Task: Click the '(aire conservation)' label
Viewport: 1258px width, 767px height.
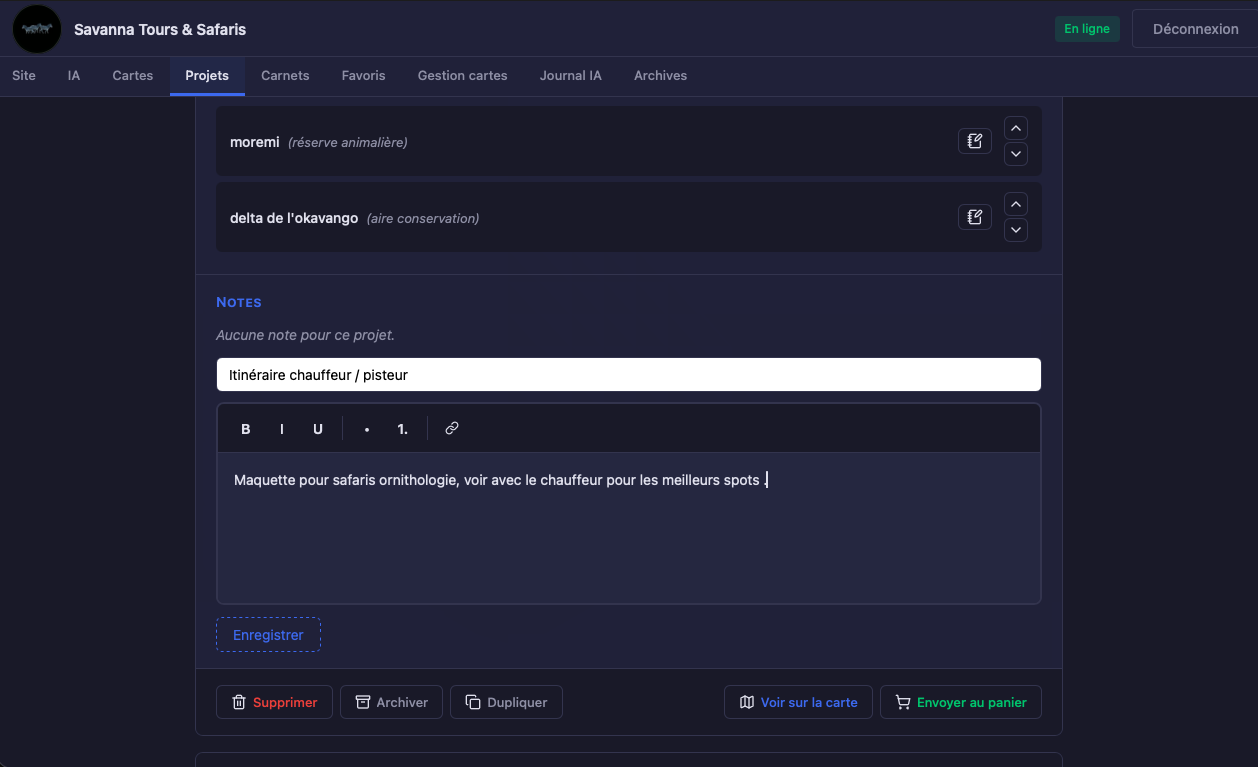Action: click(423, 218)
